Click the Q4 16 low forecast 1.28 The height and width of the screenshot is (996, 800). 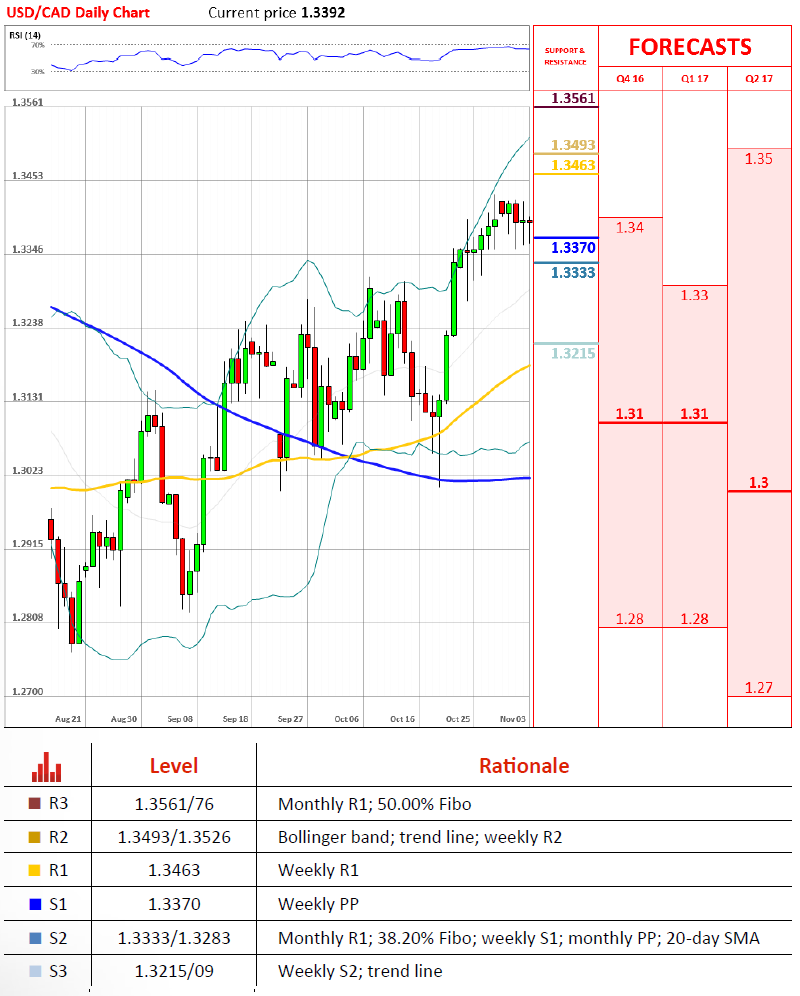(x=630, y=619)
